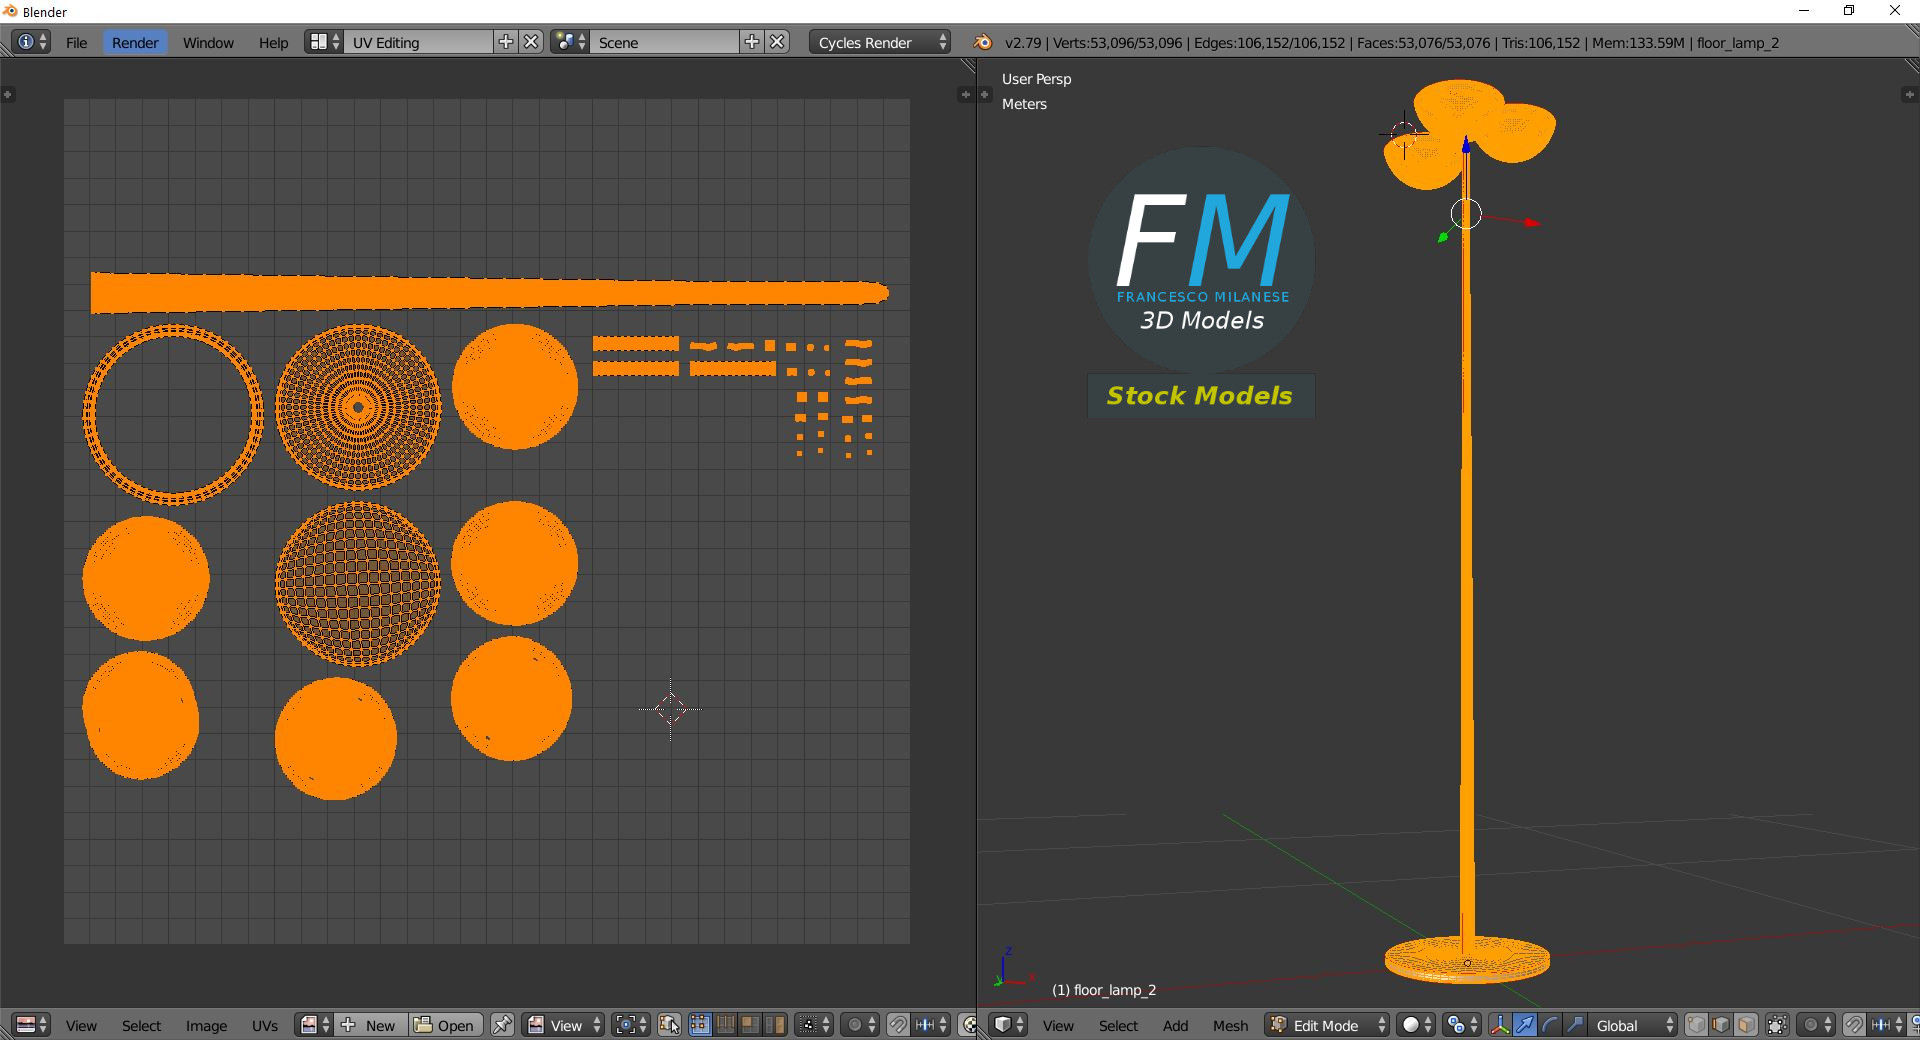
Task: Open the Add menu
Action: tap(1175, 1025)
